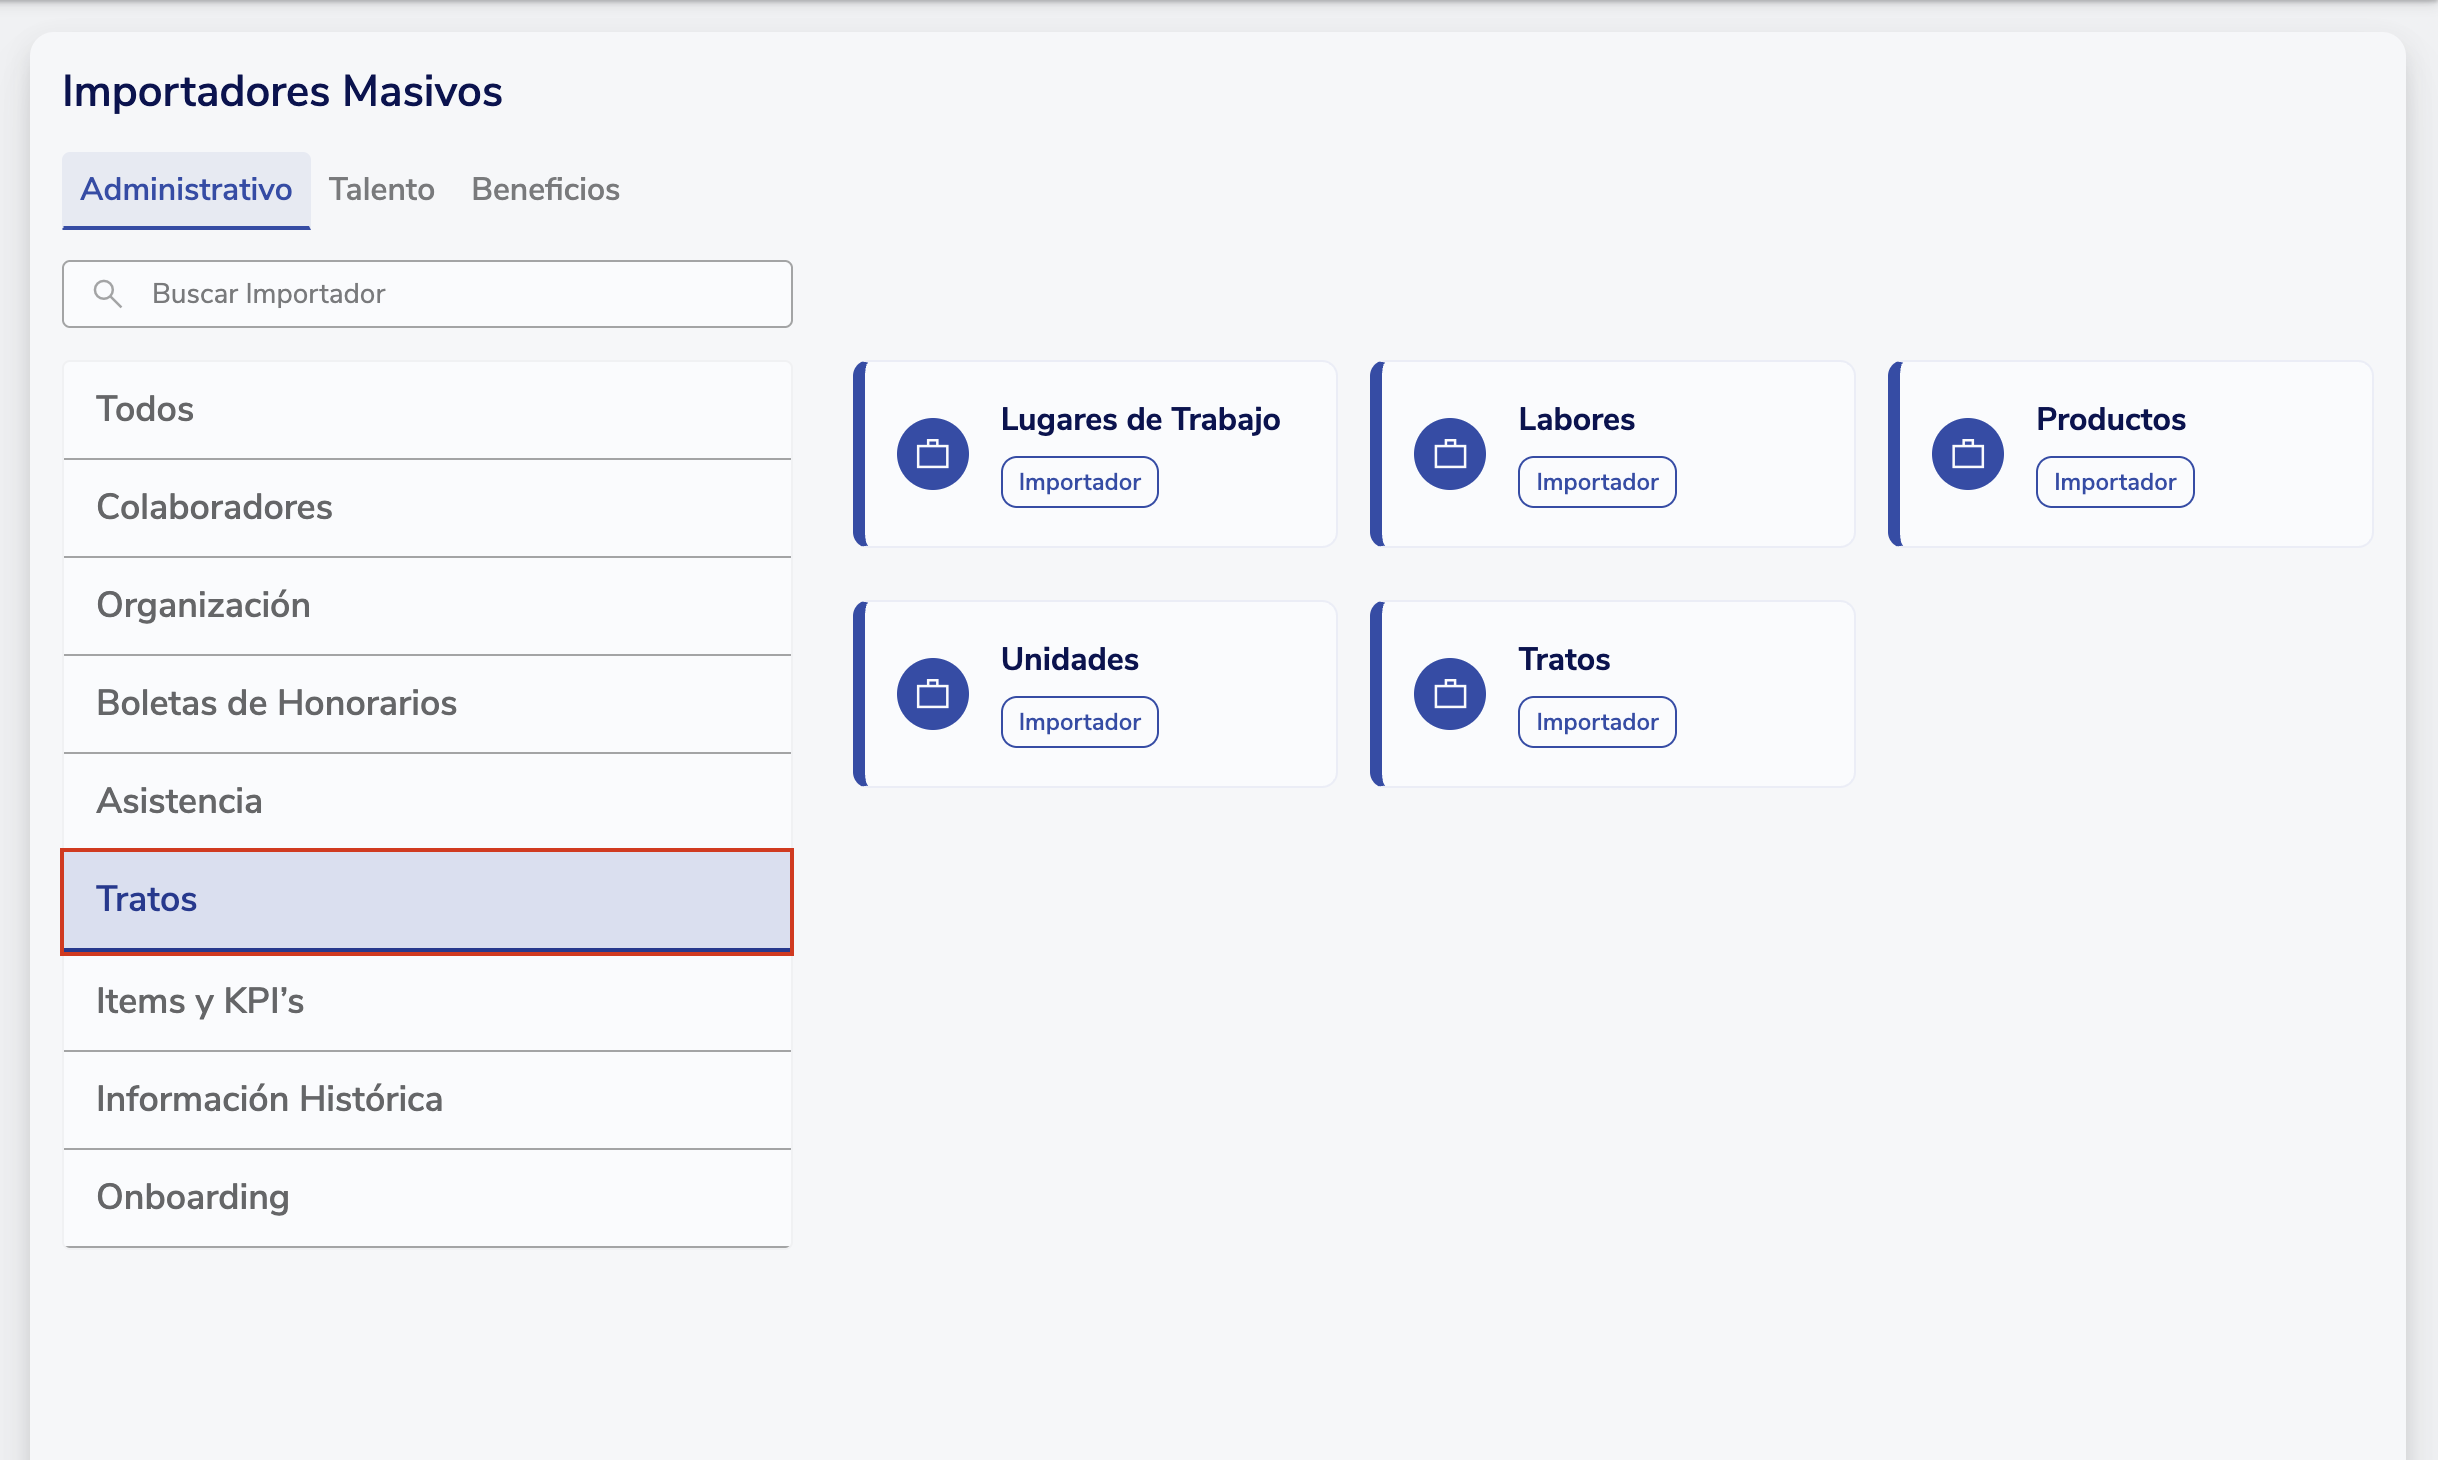Open the Beneficios tab
The width and height of the screenshot is (2438, 1460).
point(545,189)
